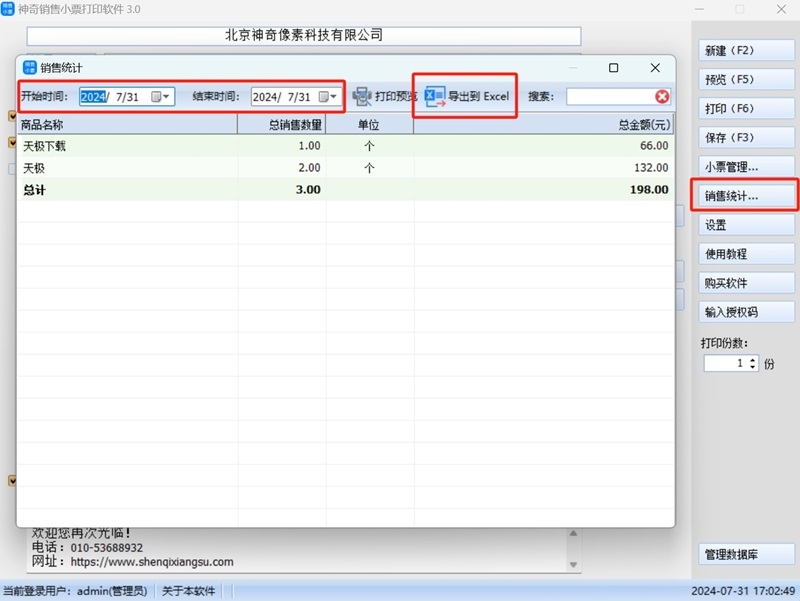Sort by 总销售数量 column header
Viewport: 800px width, 601px height.
(x=282, y=124)
